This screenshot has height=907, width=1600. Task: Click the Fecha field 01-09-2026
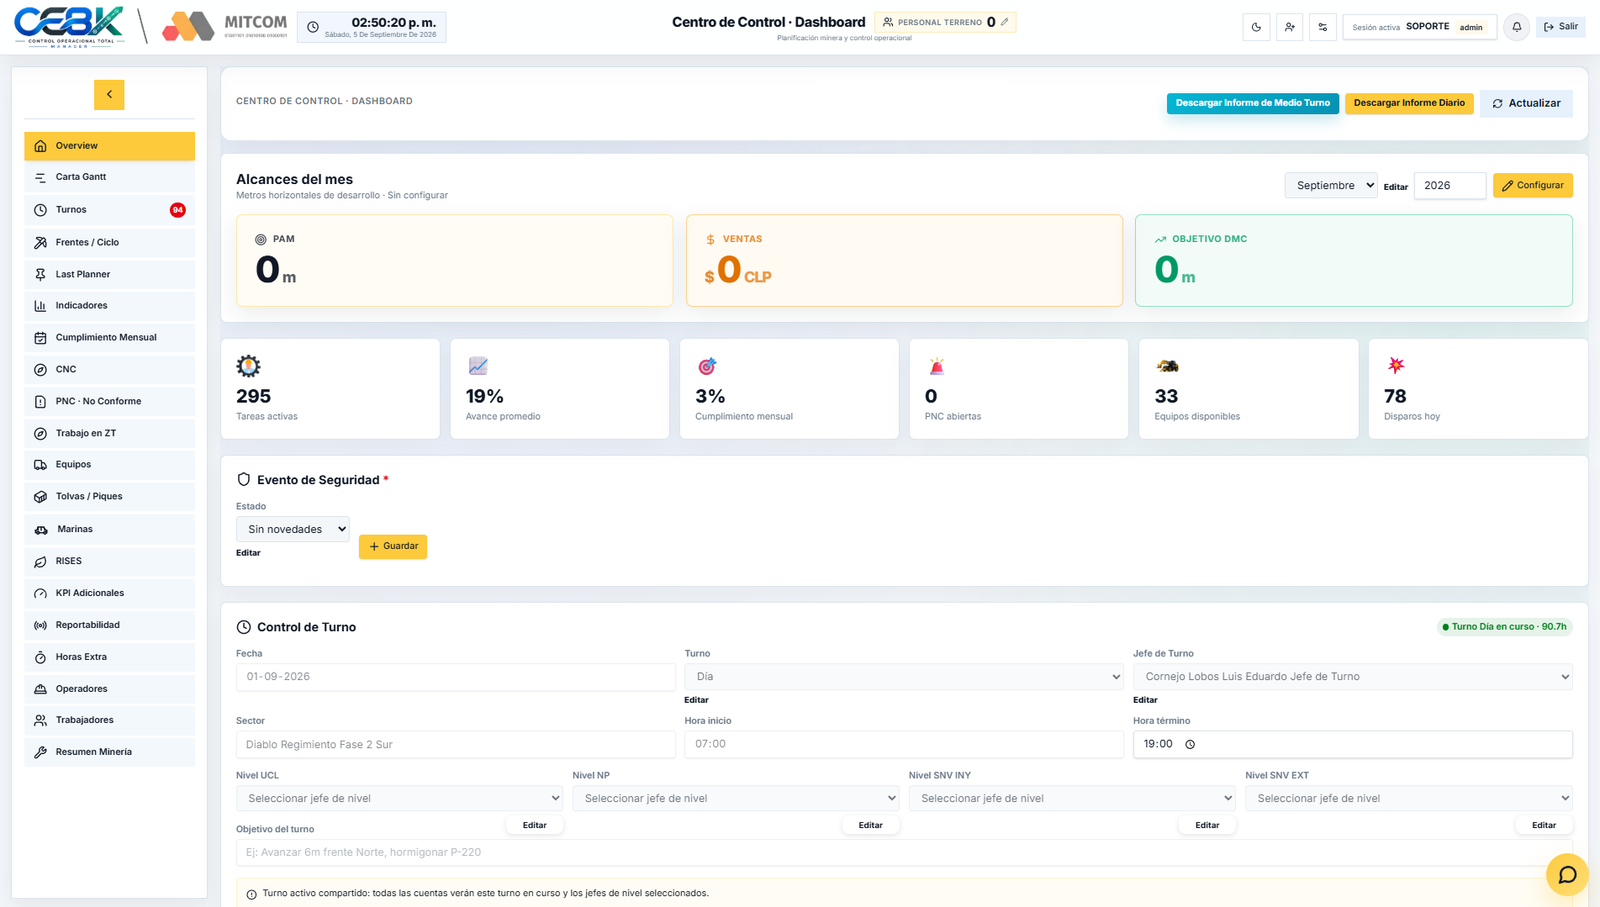[455, 677]
